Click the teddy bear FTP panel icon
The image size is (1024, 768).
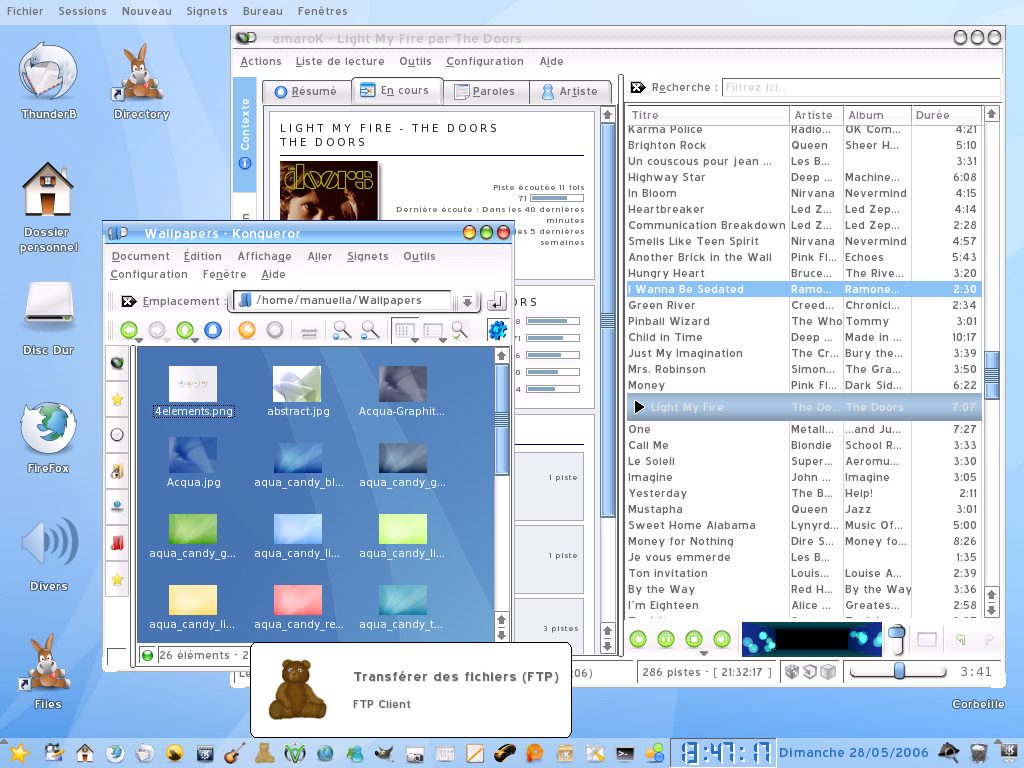click(x=264, y=753)
